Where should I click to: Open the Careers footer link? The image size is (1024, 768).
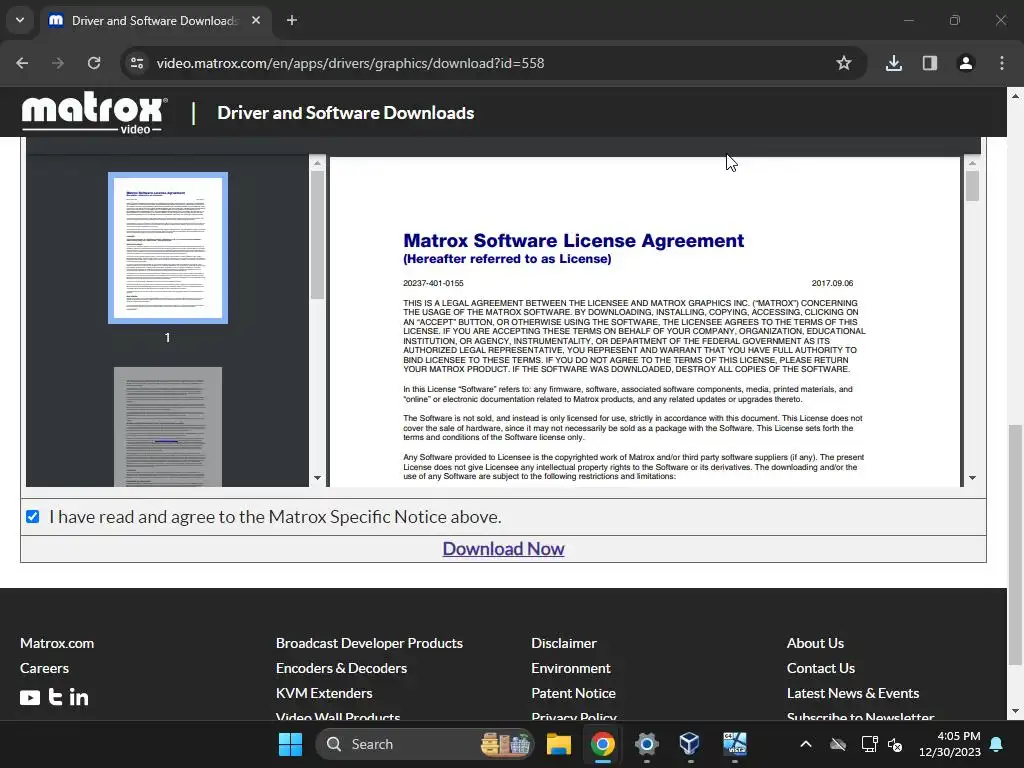tap(44, 668)
